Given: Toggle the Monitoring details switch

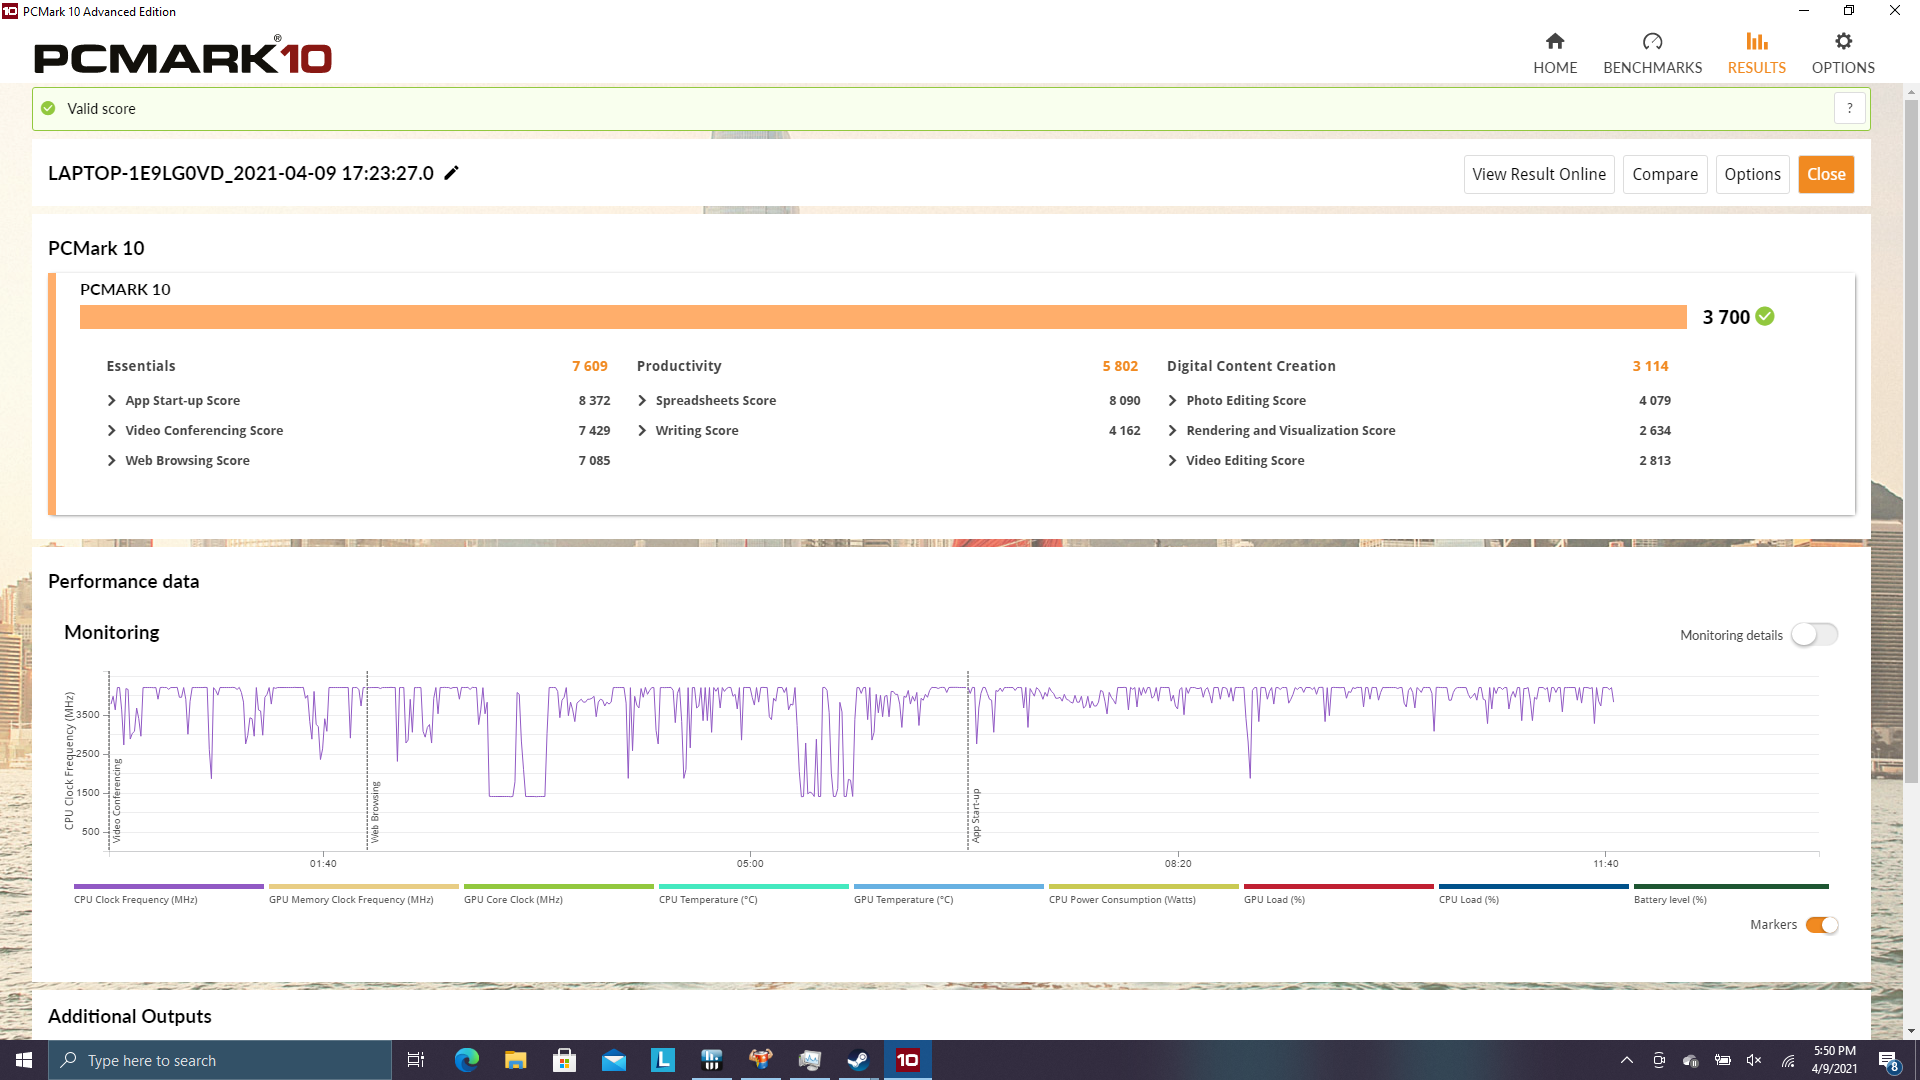Looking at the screenshot, I should pos(1814,635).
